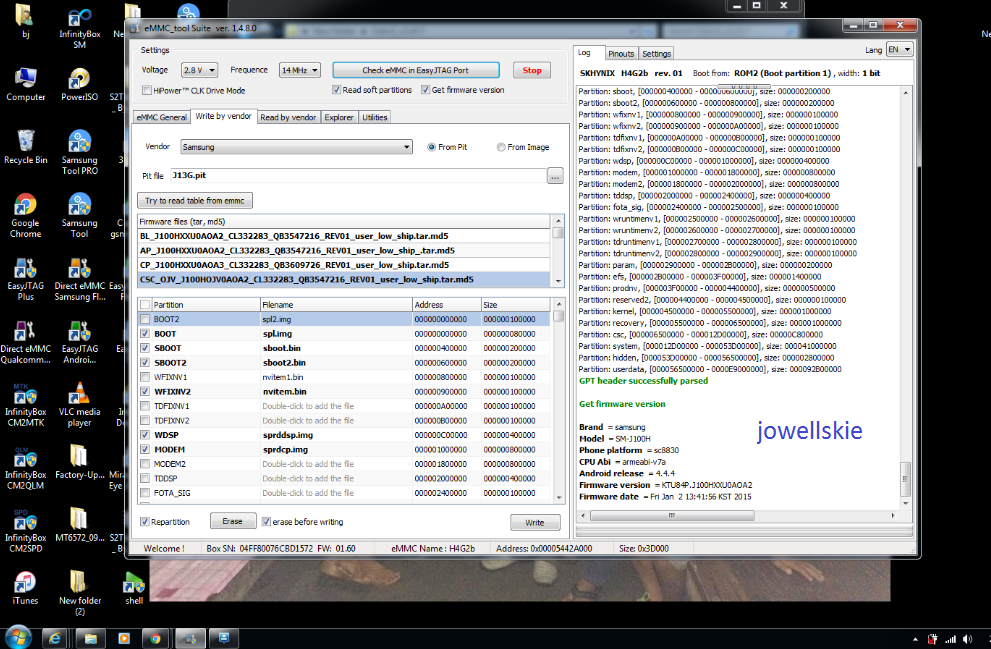
Task: Select the CSC_OJV firmware file row
Action: click(344, 279)
